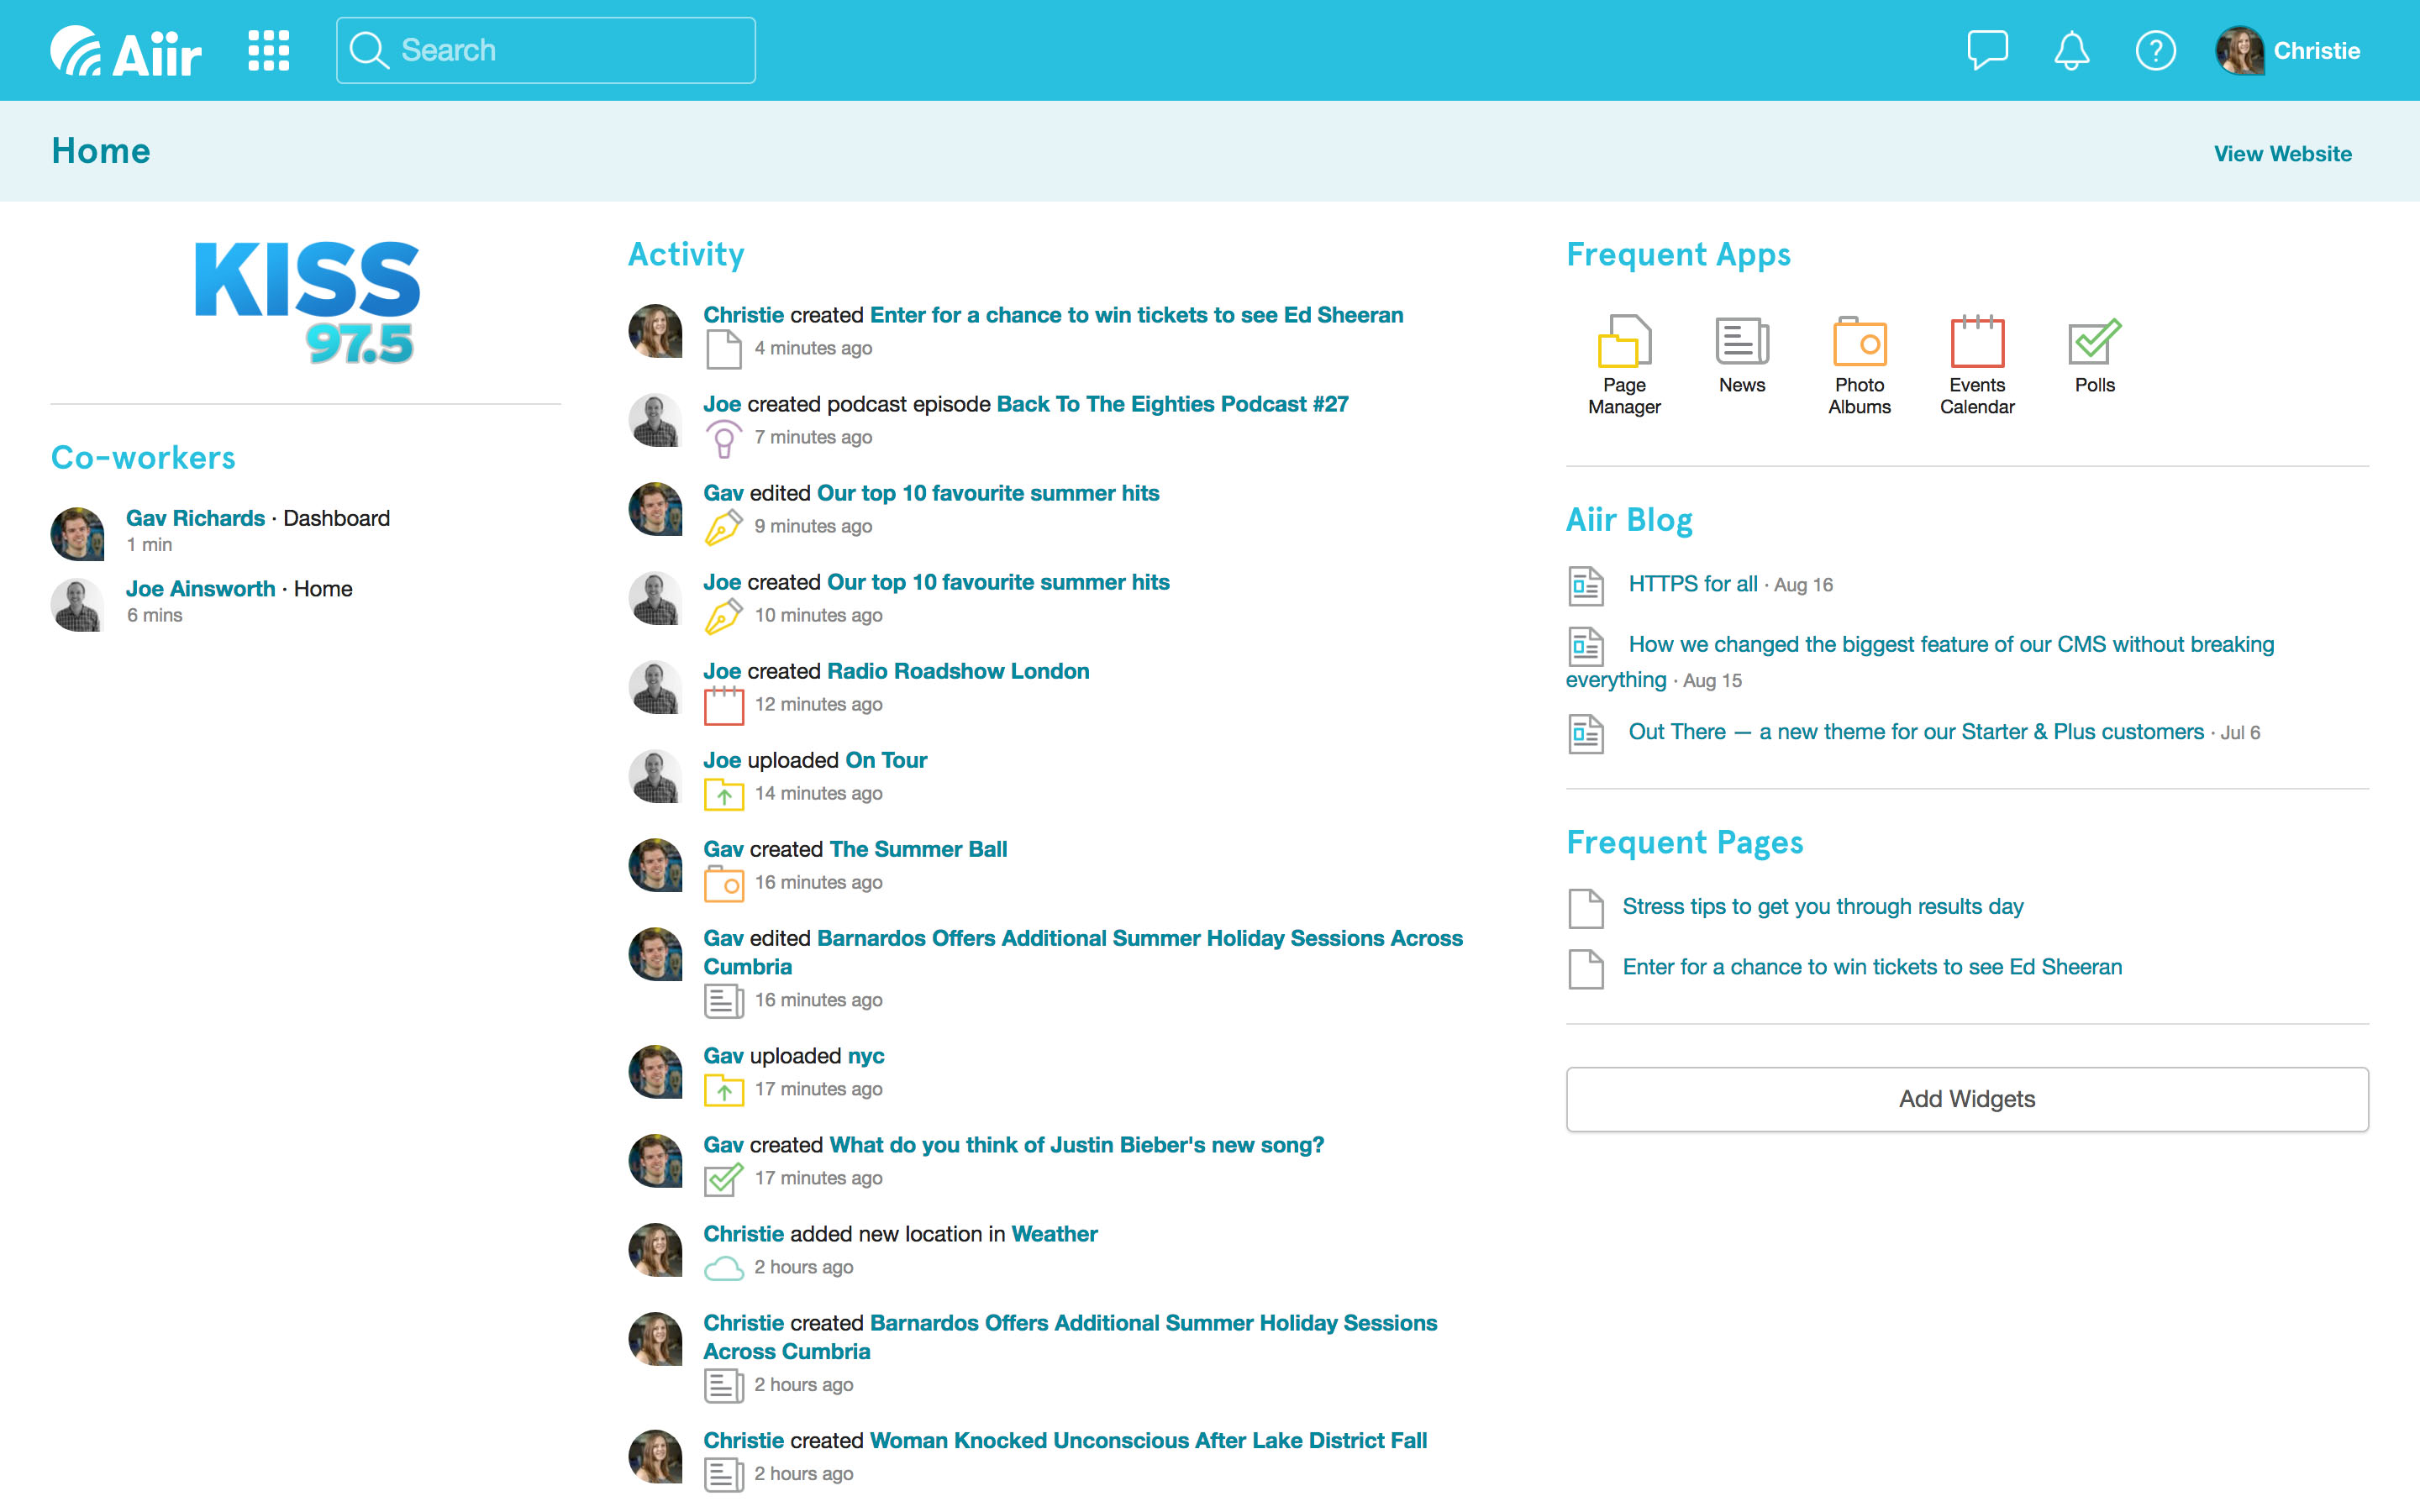Screen dimensions: 2420x1512
Task: Open The Summer Ball link
Action: (918, 849)
